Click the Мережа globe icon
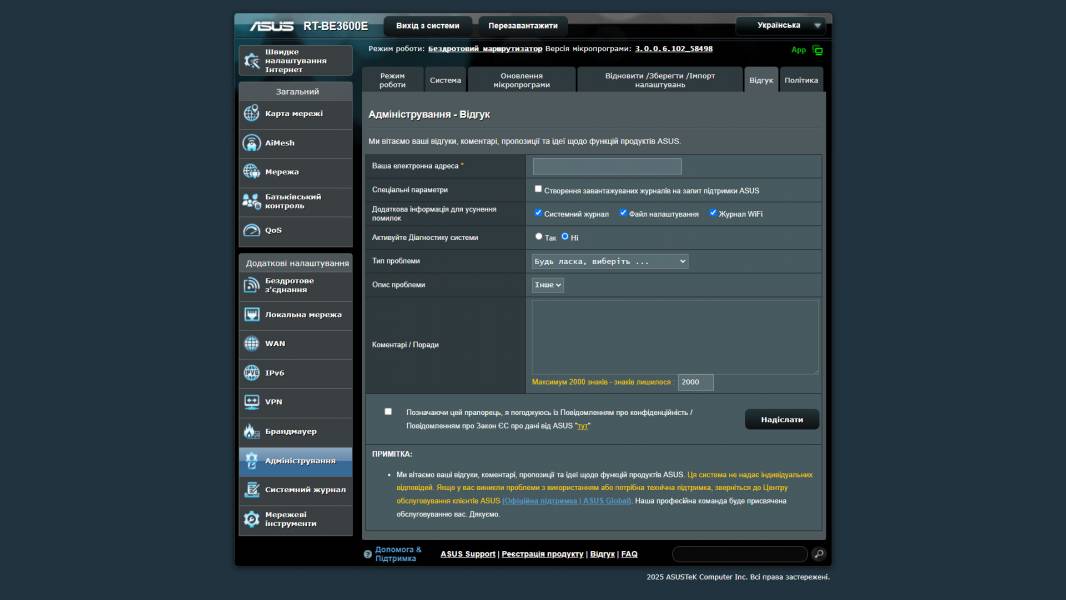This screenshot has width=1066, height=600. pyautogui.click(x=252, y=172)
